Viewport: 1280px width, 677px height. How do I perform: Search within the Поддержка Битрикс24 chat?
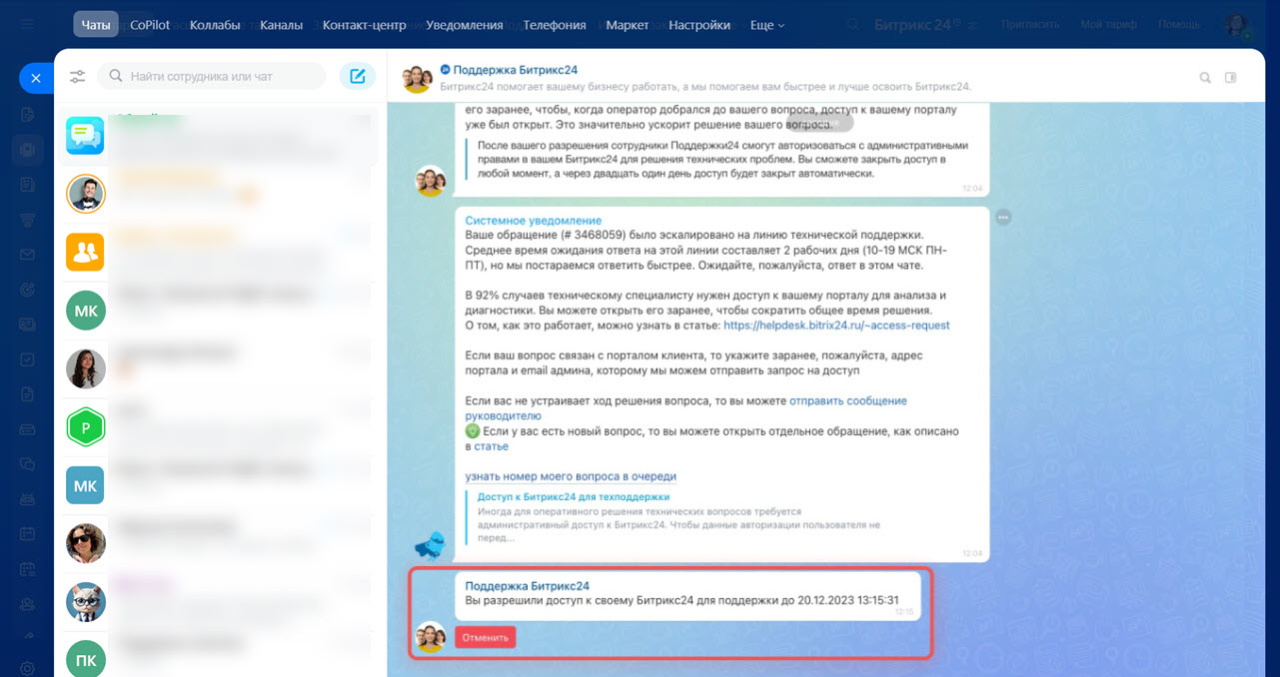(1205, 78)
